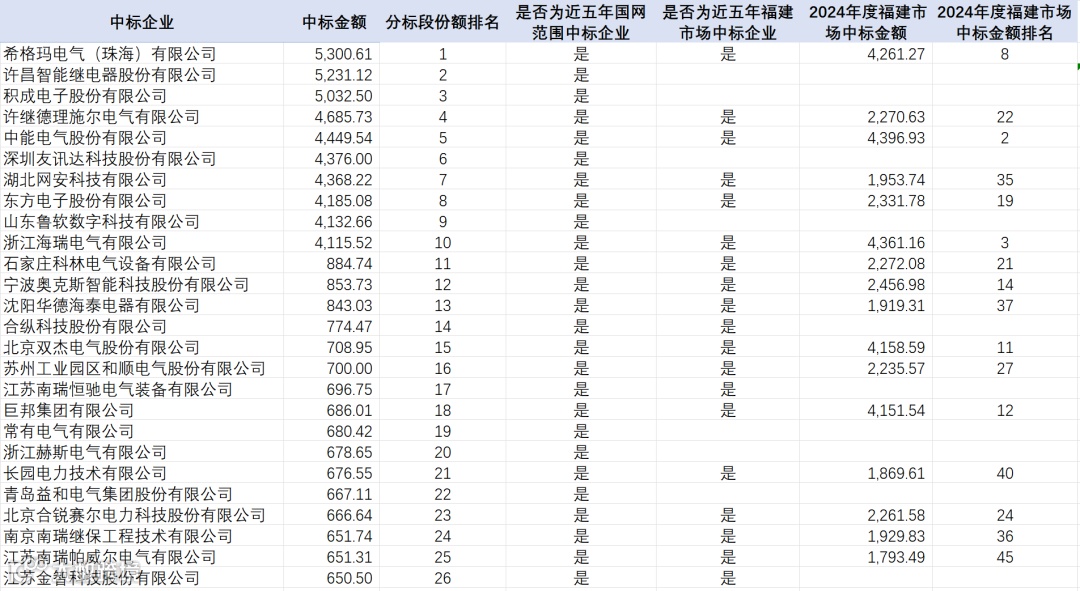Select Fujian amount cell 1,869.61

pos(866,473)
